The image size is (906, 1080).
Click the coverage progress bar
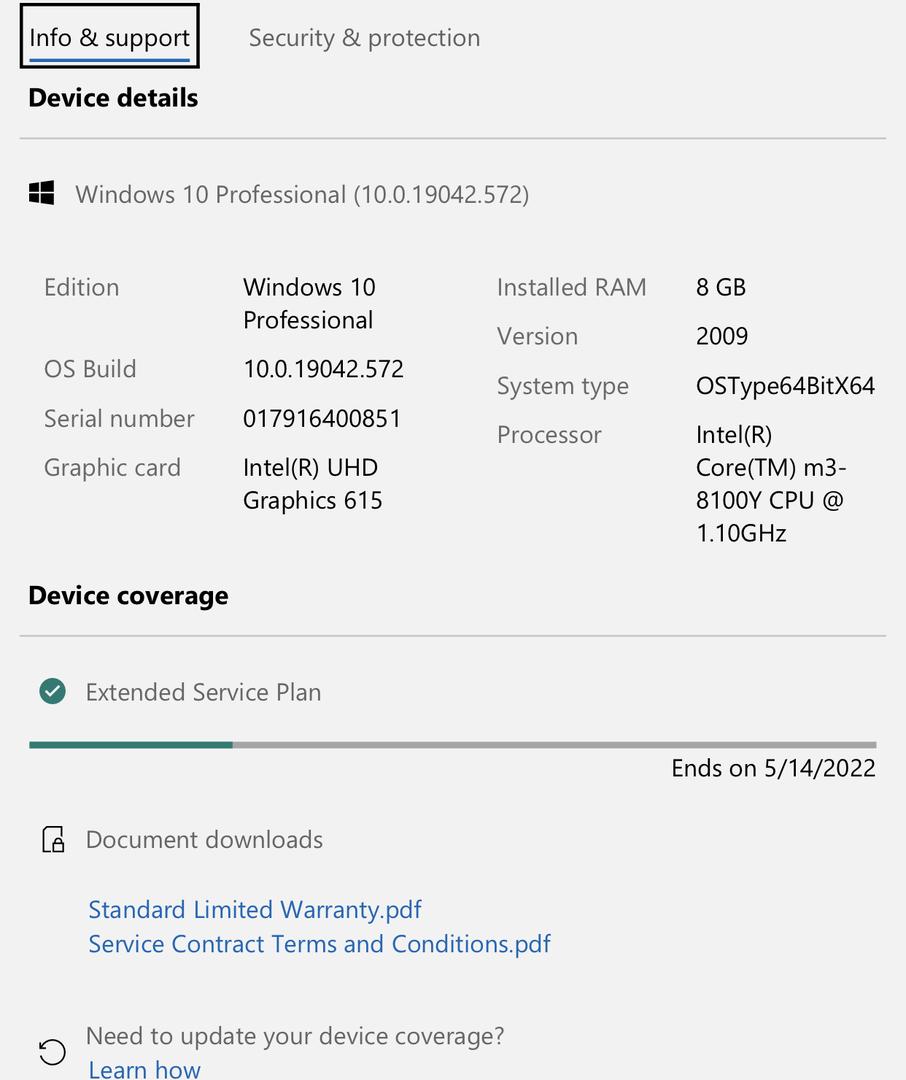coord(453,745)
